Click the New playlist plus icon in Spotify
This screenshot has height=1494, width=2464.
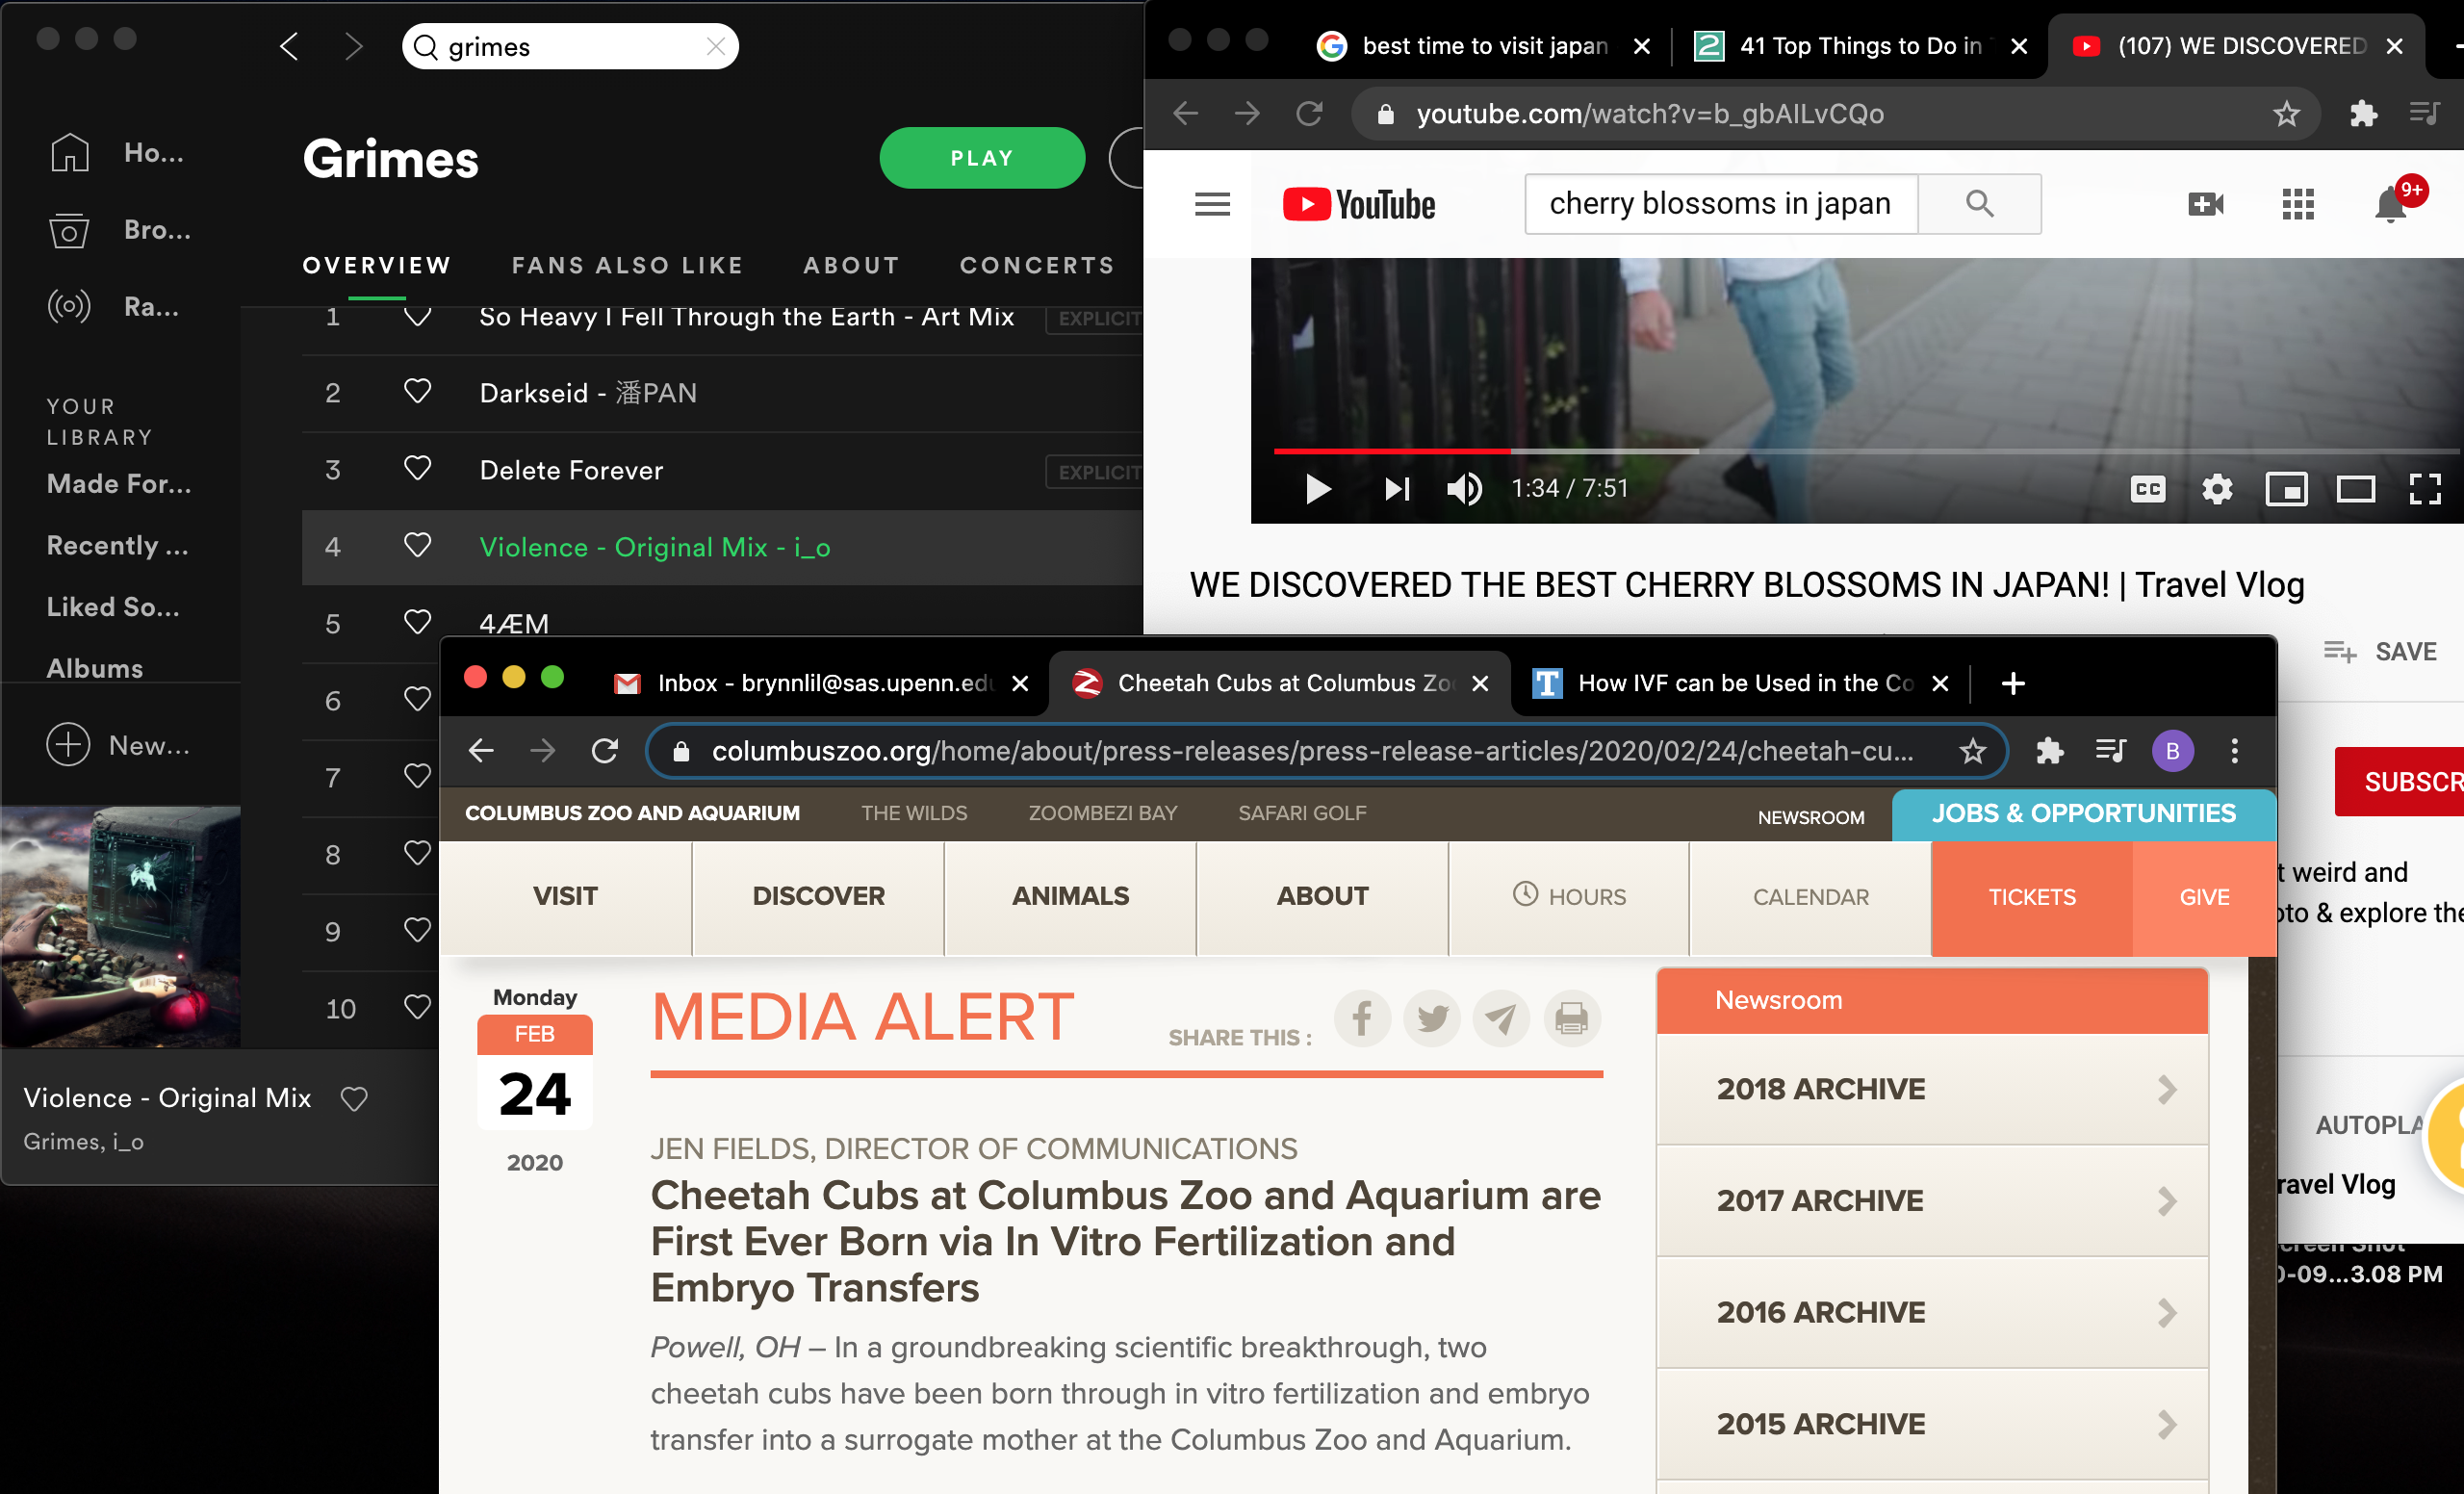click(68, 745)
